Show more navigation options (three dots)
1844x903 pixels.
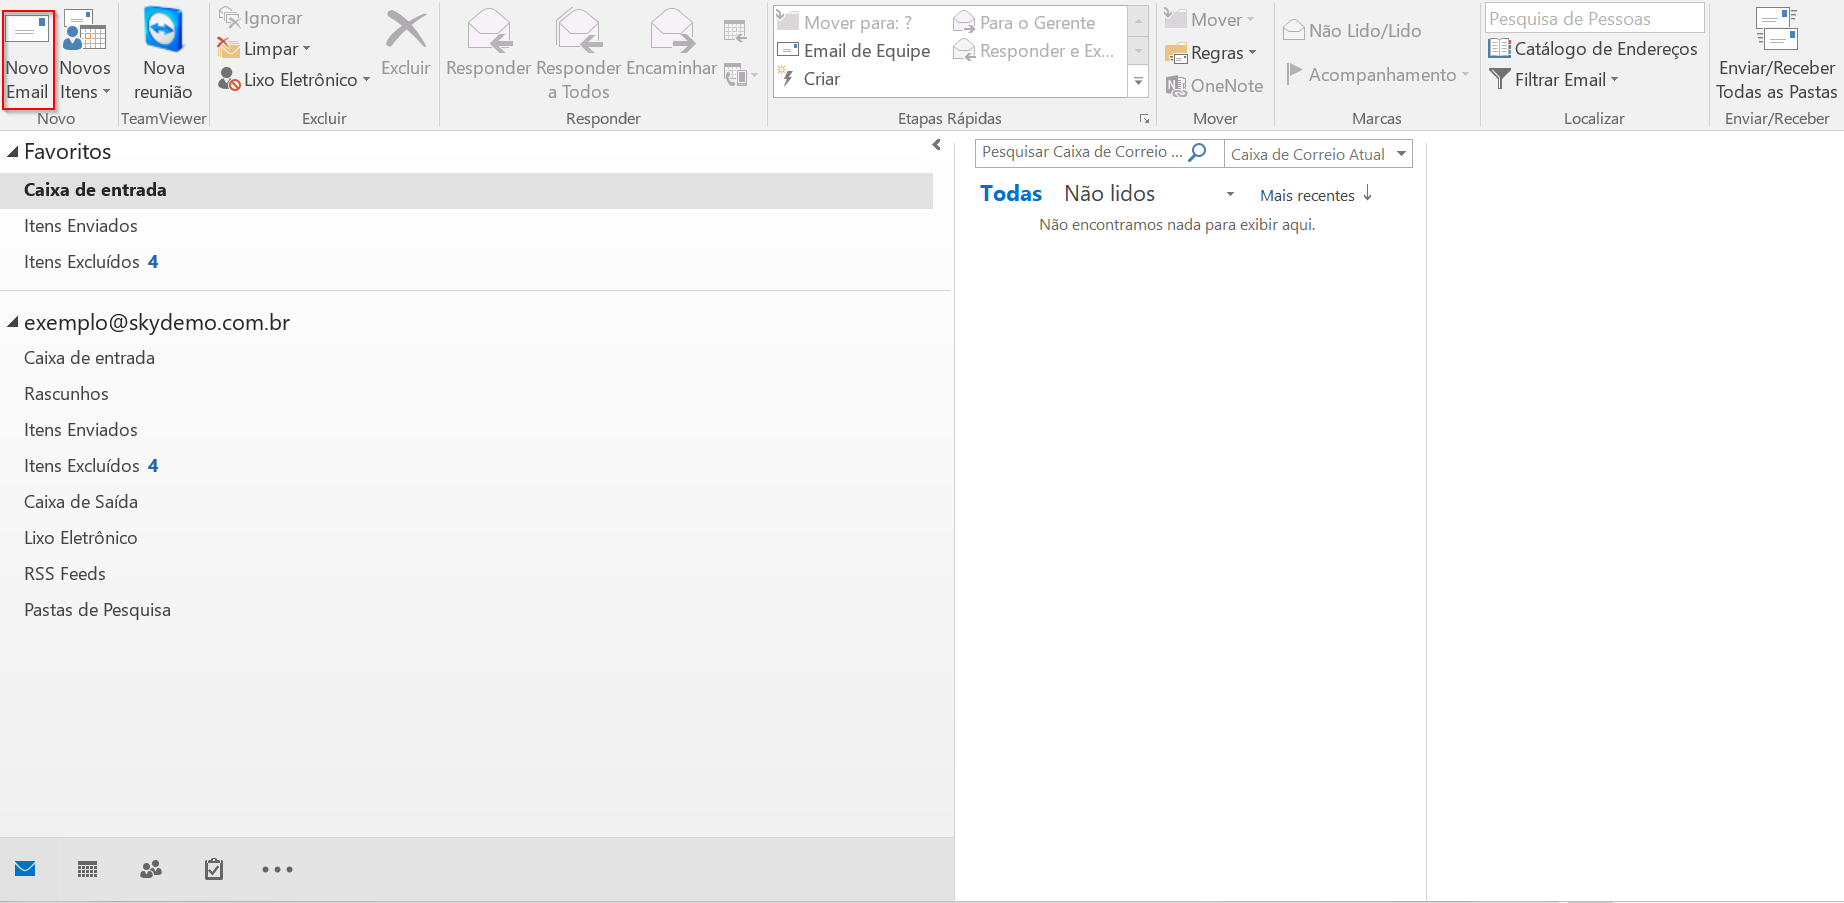pyautogui.click(x=277, y=869)
